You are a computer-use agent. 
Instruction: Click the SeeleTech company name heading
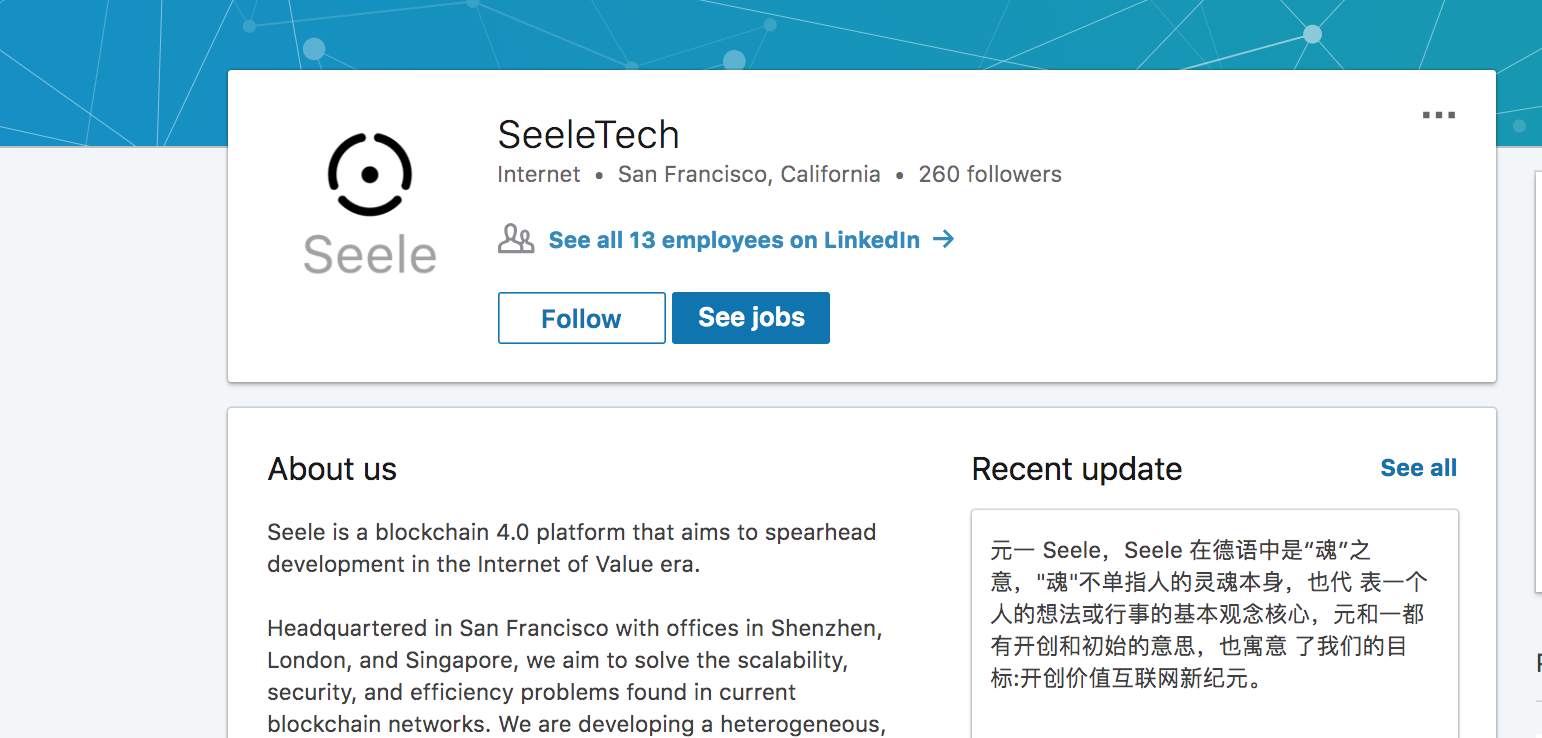click(588, 135)
